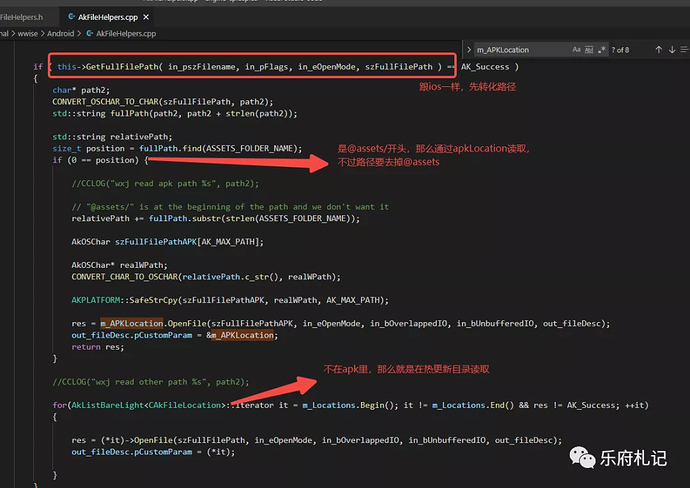Click the CONVERT_CHAR_TO_OSCHAR macro call
690x488 pixels.
coord(206,276)
